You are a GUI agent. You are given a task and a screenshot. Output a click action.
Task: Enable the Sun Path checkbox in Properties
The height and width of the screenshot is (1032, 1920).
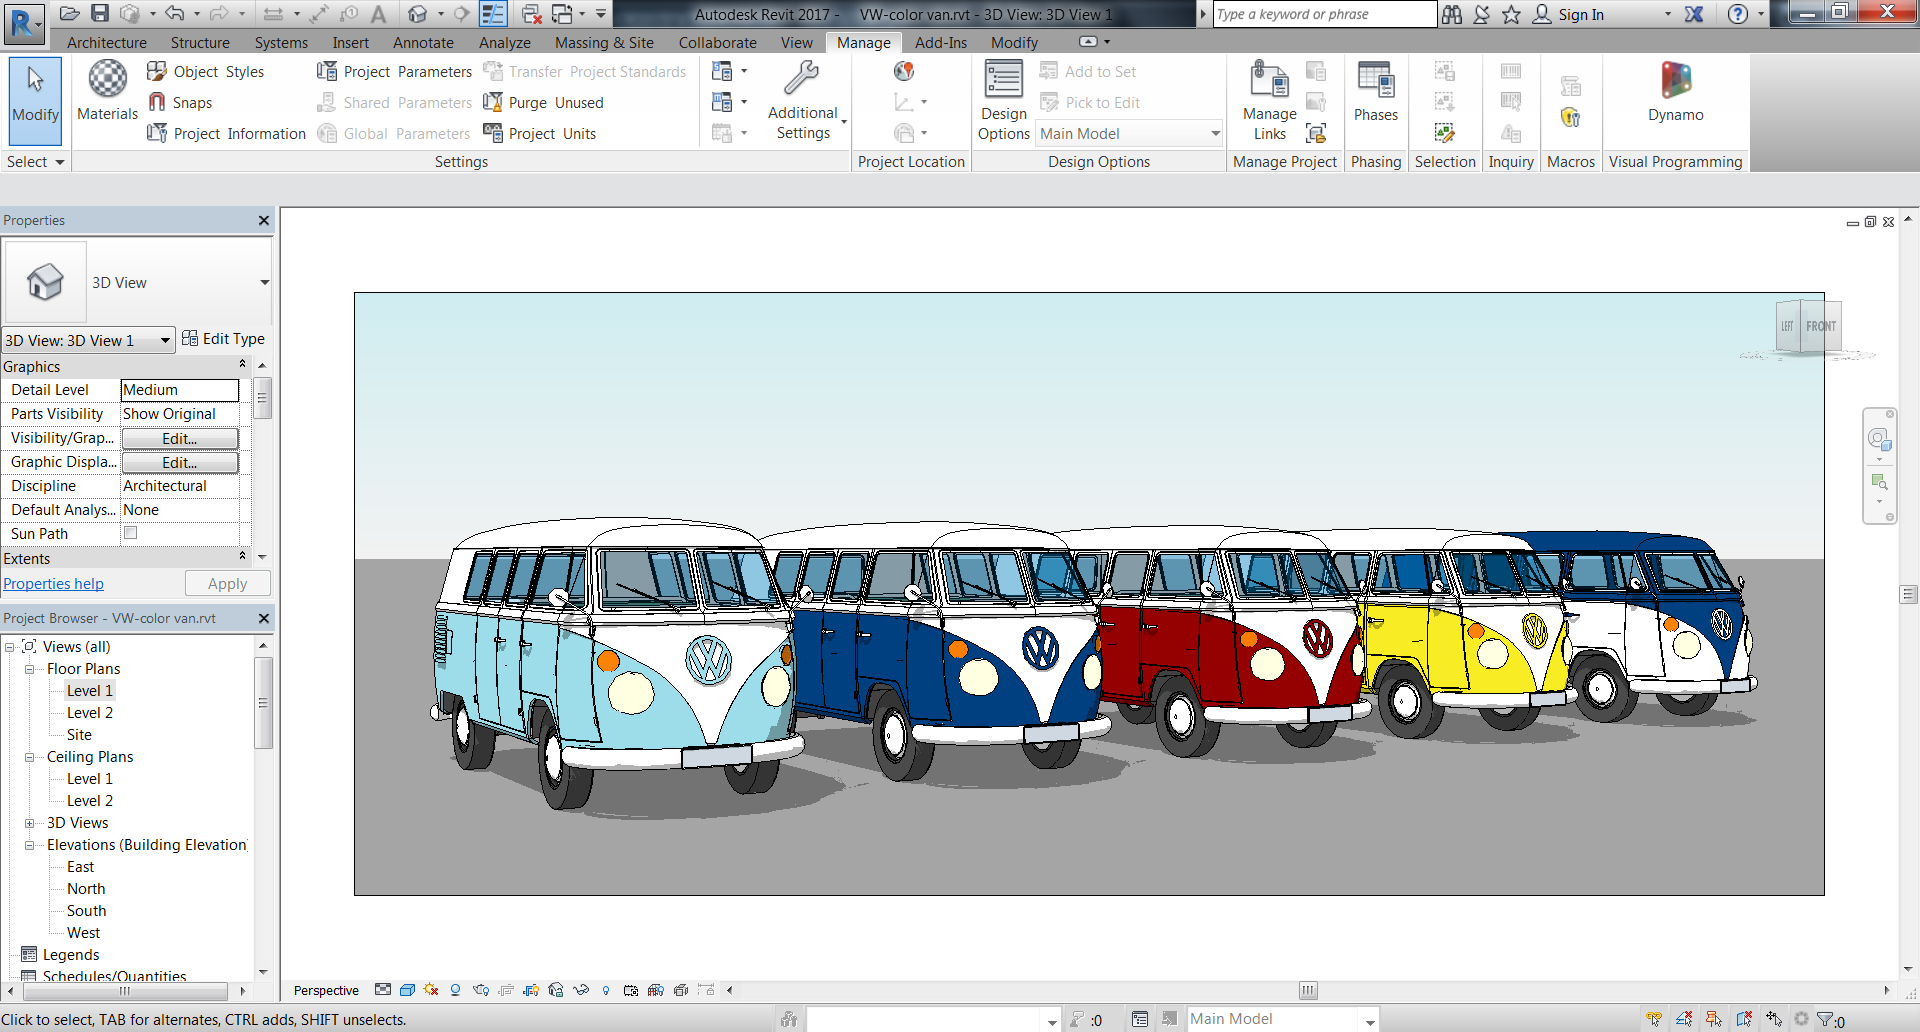(x=130, y=533)
